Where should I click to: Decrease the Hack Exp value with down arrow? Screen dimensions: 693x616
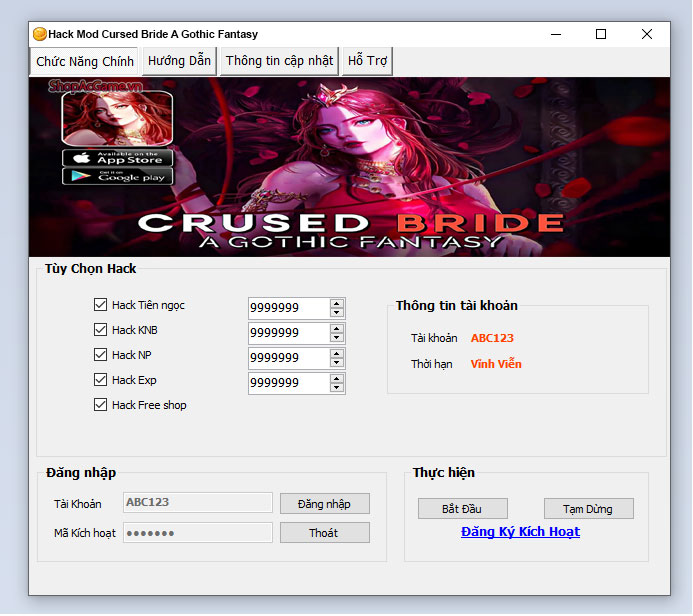pos(337,388)
